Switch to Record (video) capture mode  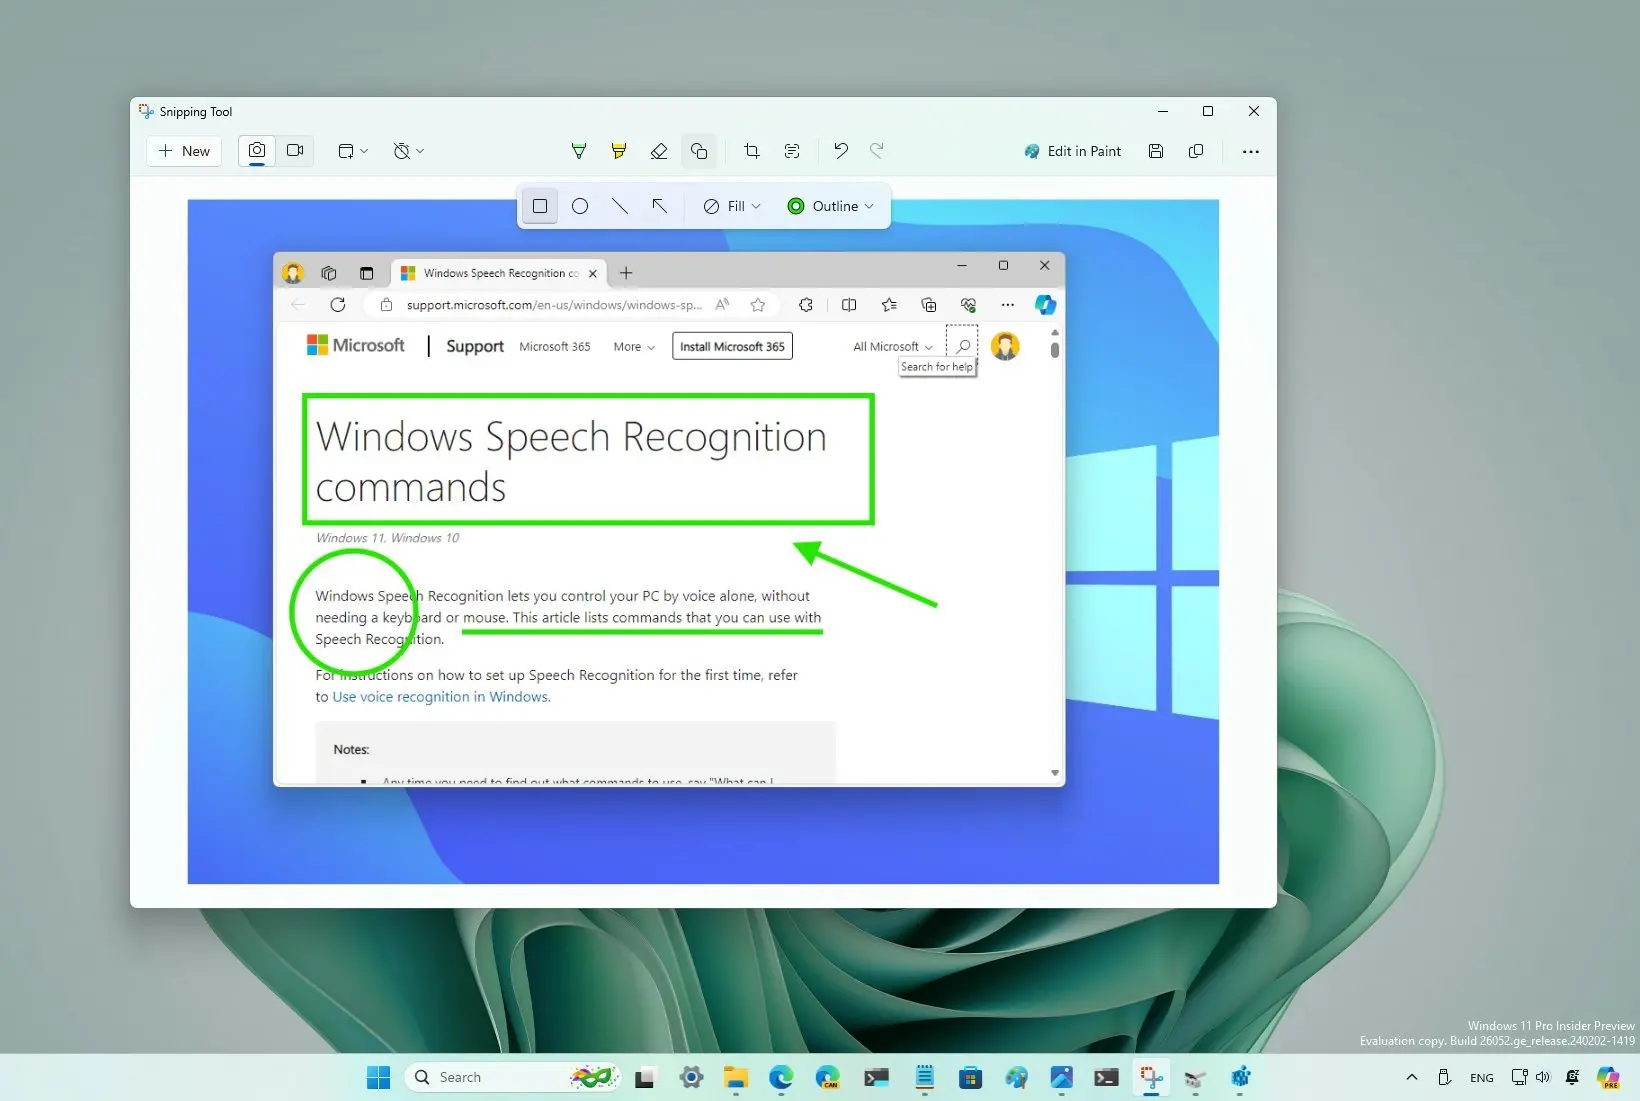point(295,151)
